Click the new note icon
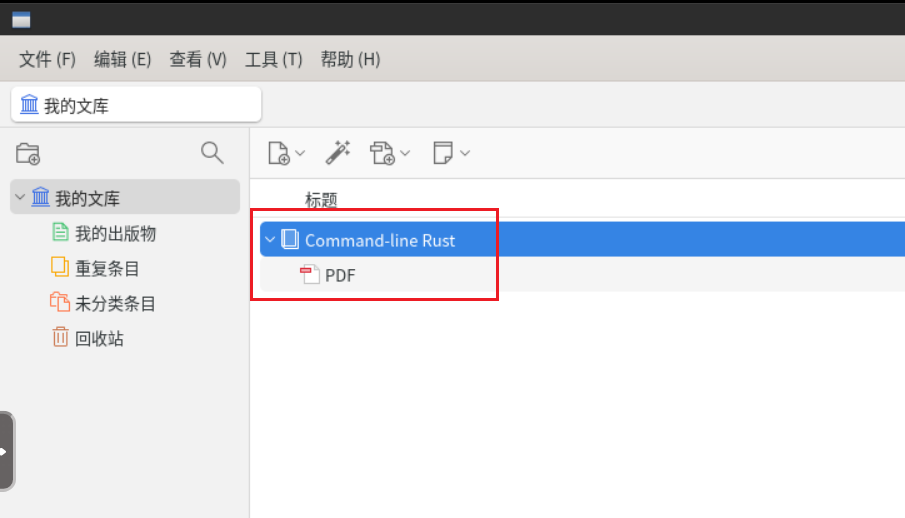The image size is (905, 518). (443, 153)
